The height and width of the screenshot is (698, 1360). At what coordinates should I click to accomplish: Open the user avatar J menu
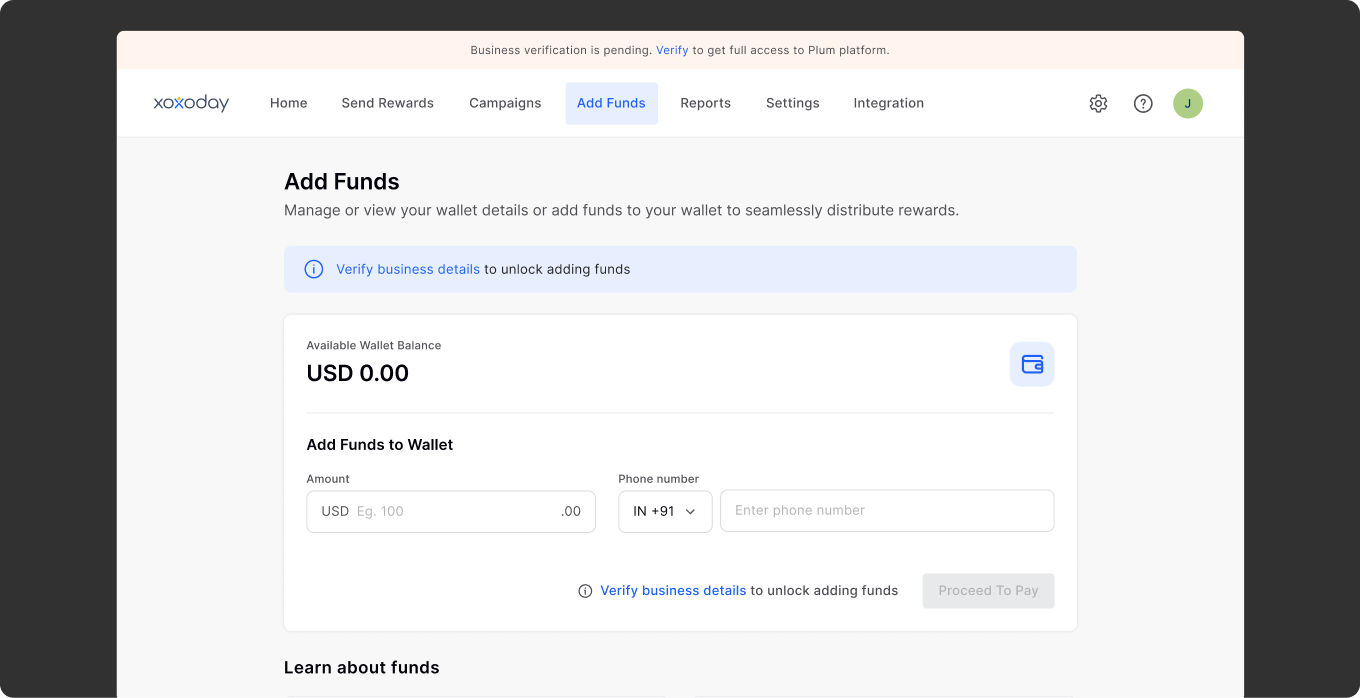click(1188, 103)
